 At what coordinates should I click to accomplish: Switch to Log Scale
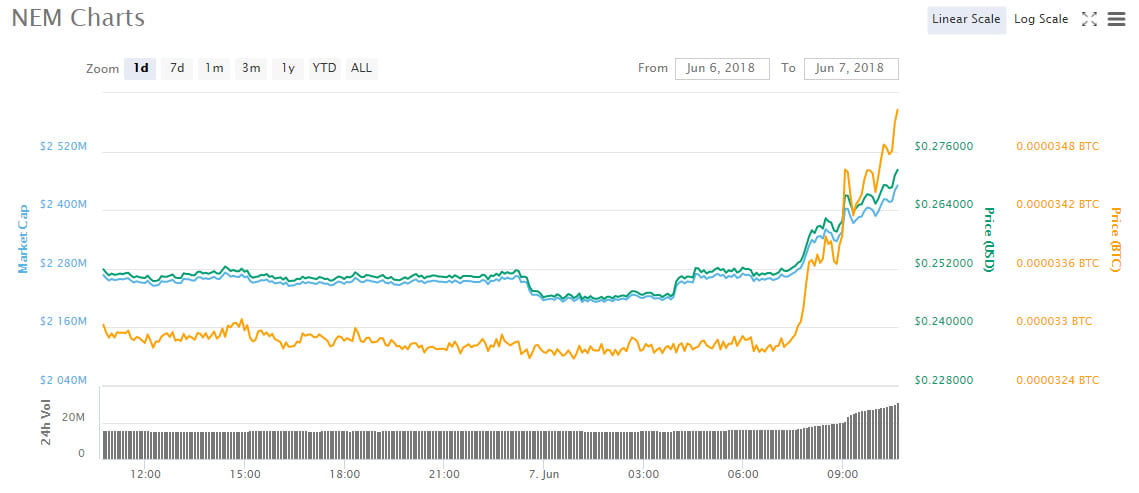click(x=1041, y=20)
